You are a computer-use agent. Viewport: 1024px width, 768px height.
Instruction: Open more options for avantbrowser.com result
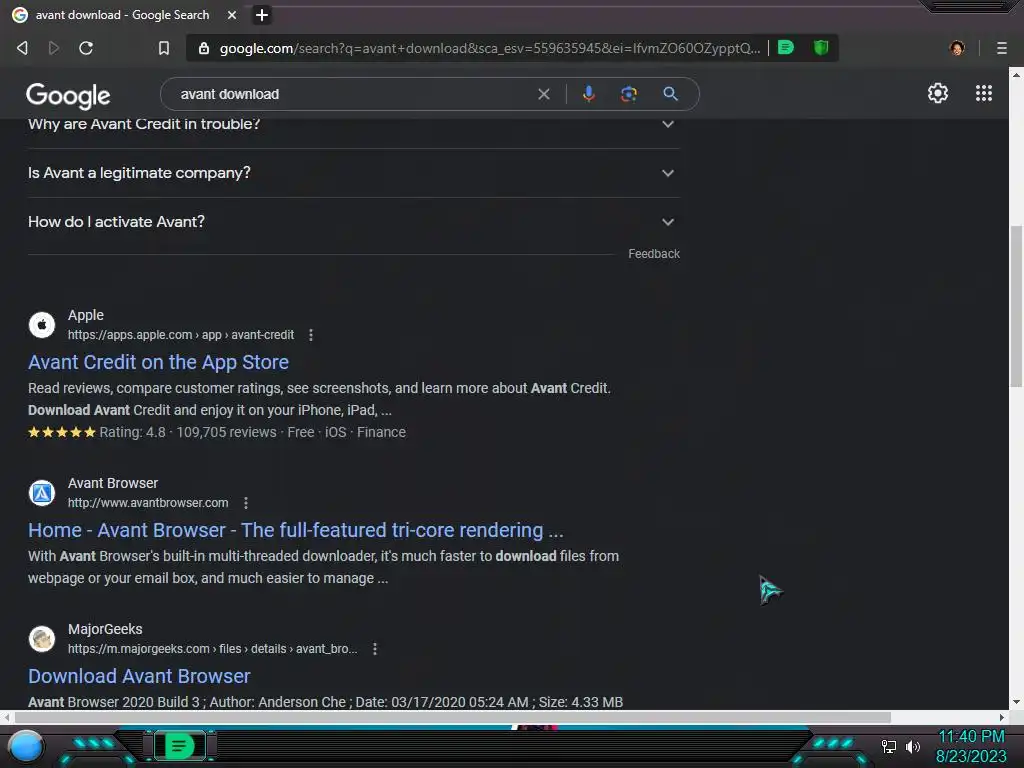click(x=246, y=503)
